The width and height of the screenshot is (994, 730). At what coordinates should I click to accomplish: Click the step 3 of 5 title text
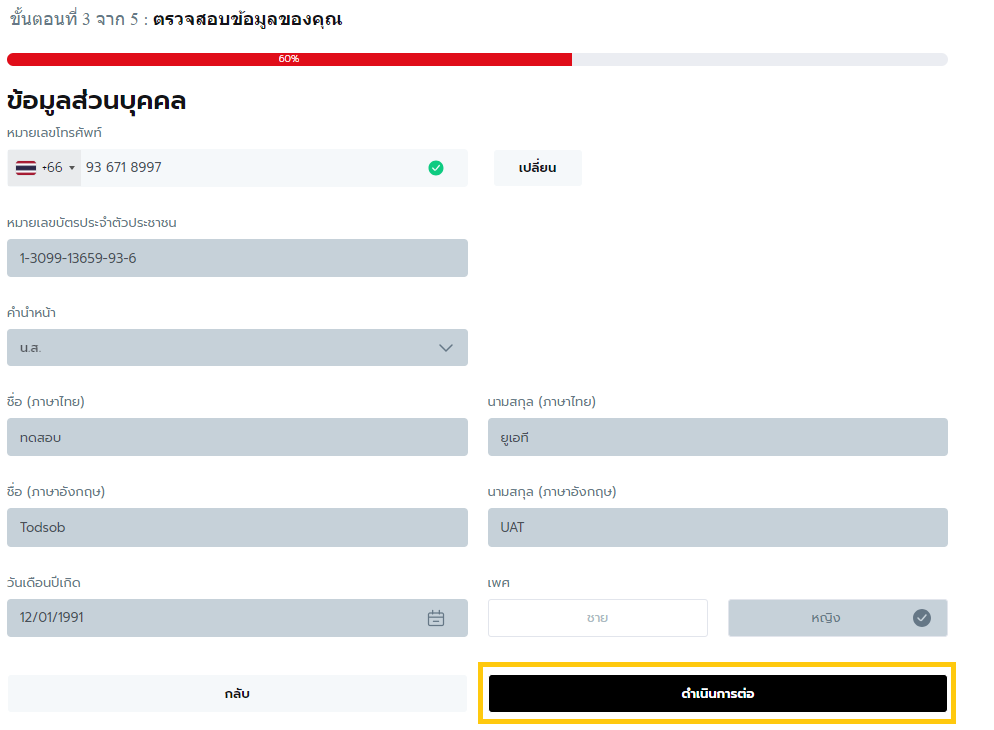click(x=176, y=20)
